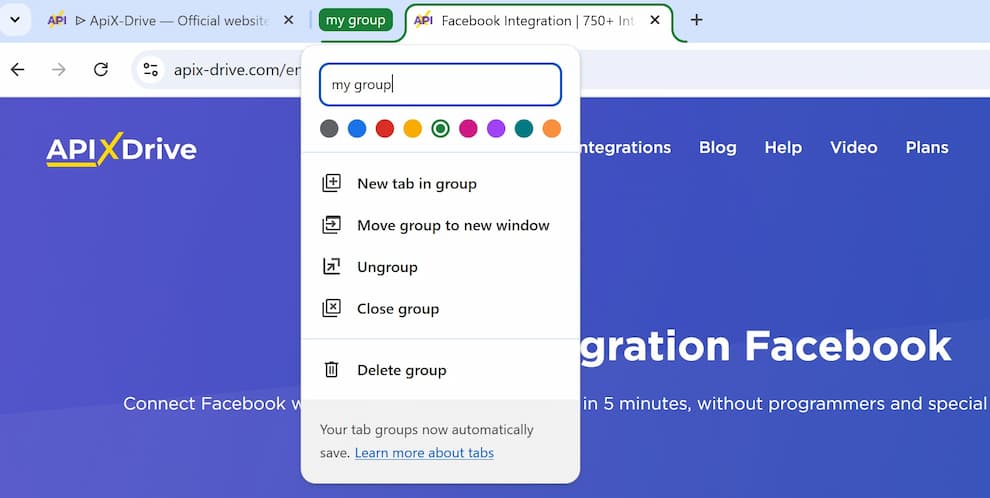Viewport: 990px width, 498px height.
Task: Open the tab search dropdown chevron
Action: click(15, 20)
